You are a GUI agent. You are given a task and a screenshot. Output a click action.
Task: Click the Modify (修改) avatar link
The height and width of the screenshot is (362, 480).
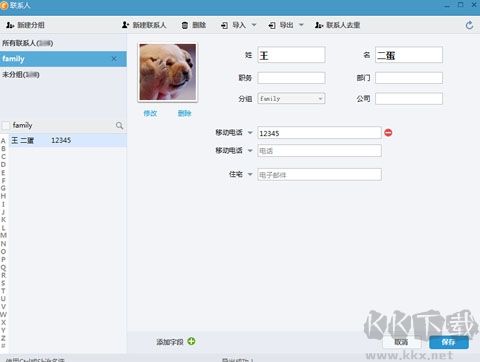(x=150, y=113)
